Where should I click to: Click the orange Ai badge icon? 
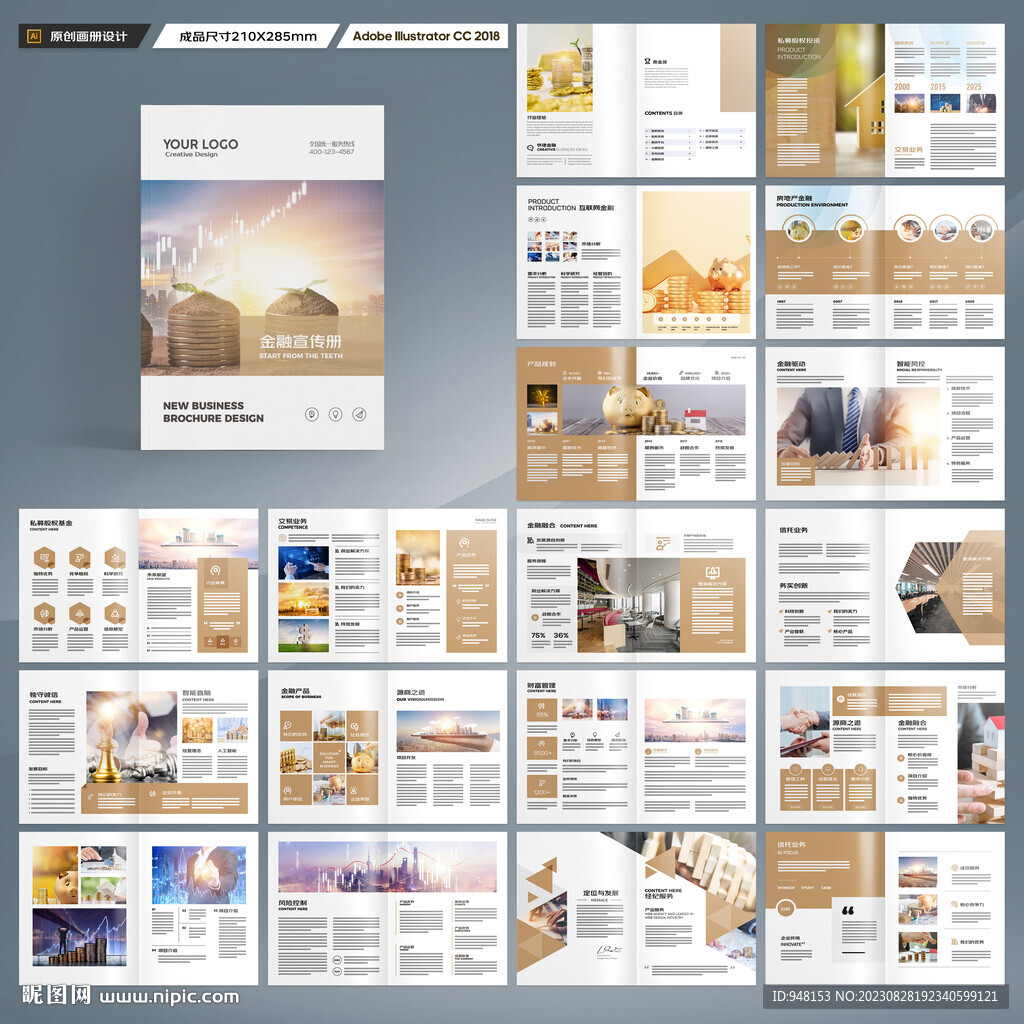[34, 37]
